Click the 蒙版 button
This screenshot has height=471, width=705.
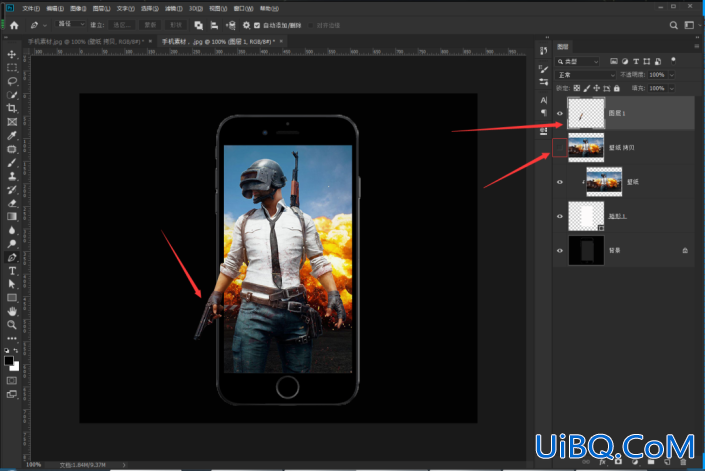click(150, 25)
